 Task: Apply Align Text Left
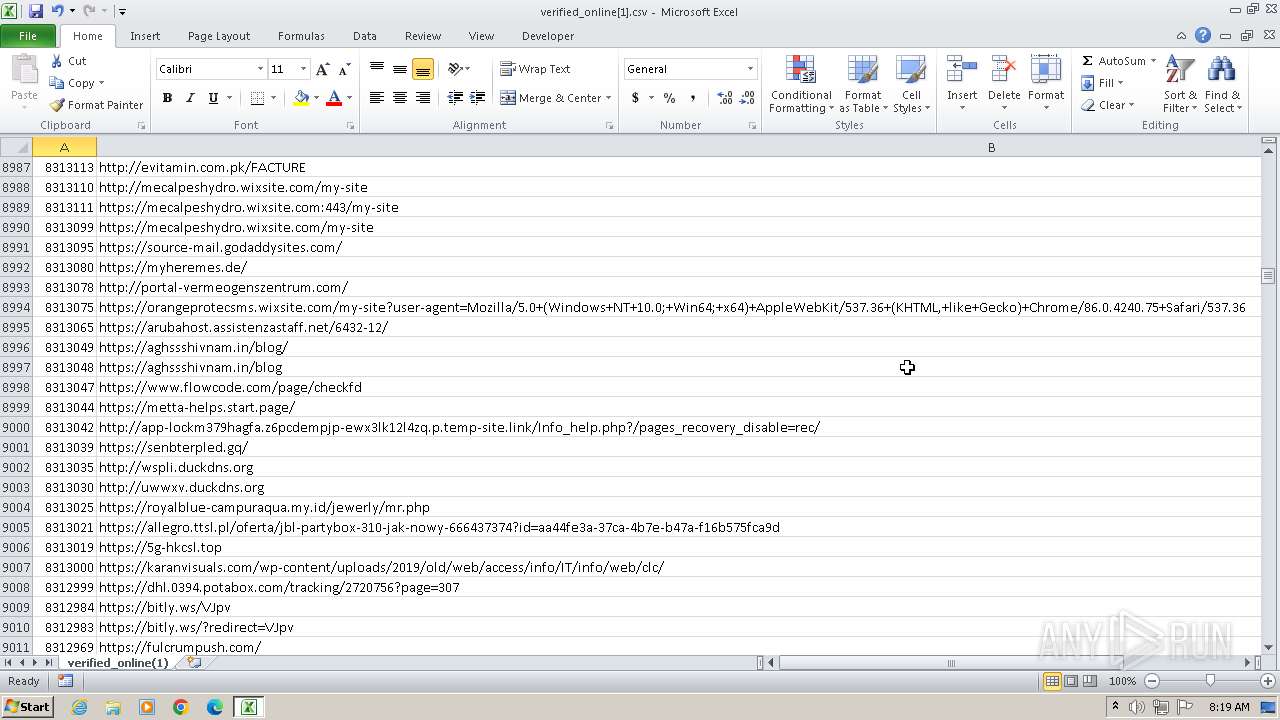pyautogui.click(x=377, y=98)
